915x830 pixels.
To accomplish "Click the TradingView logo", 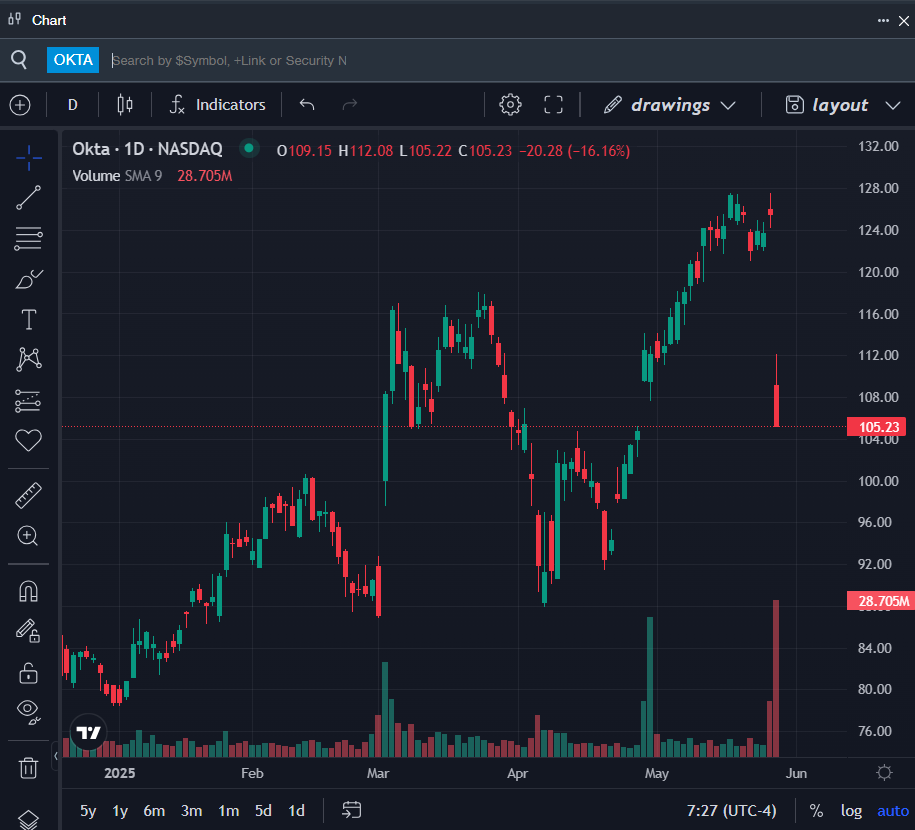I will 89,733.
